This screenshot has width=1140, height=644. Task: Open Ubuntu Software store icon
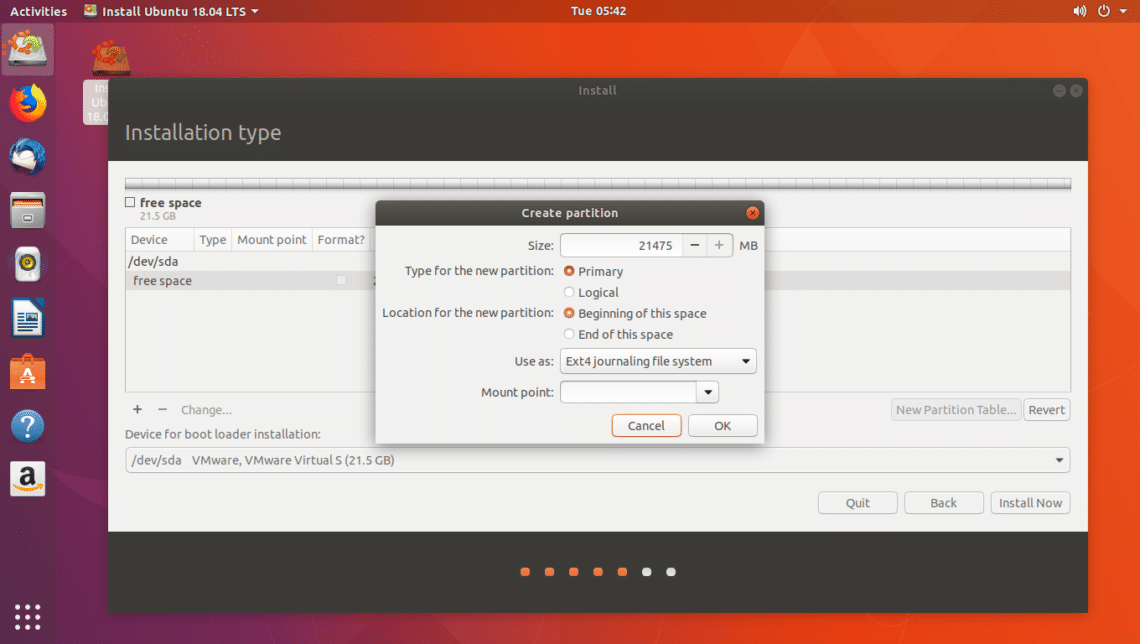coord(28,371)
